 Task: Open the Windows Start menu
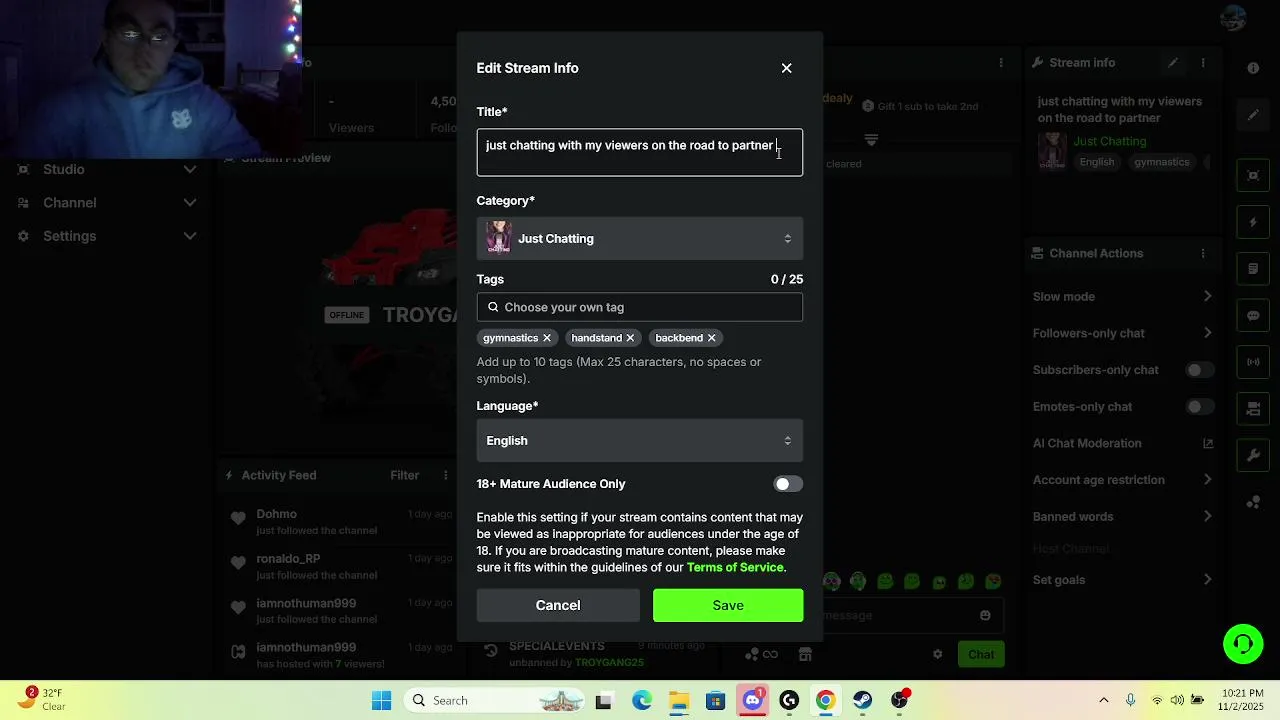coord(381,700)
